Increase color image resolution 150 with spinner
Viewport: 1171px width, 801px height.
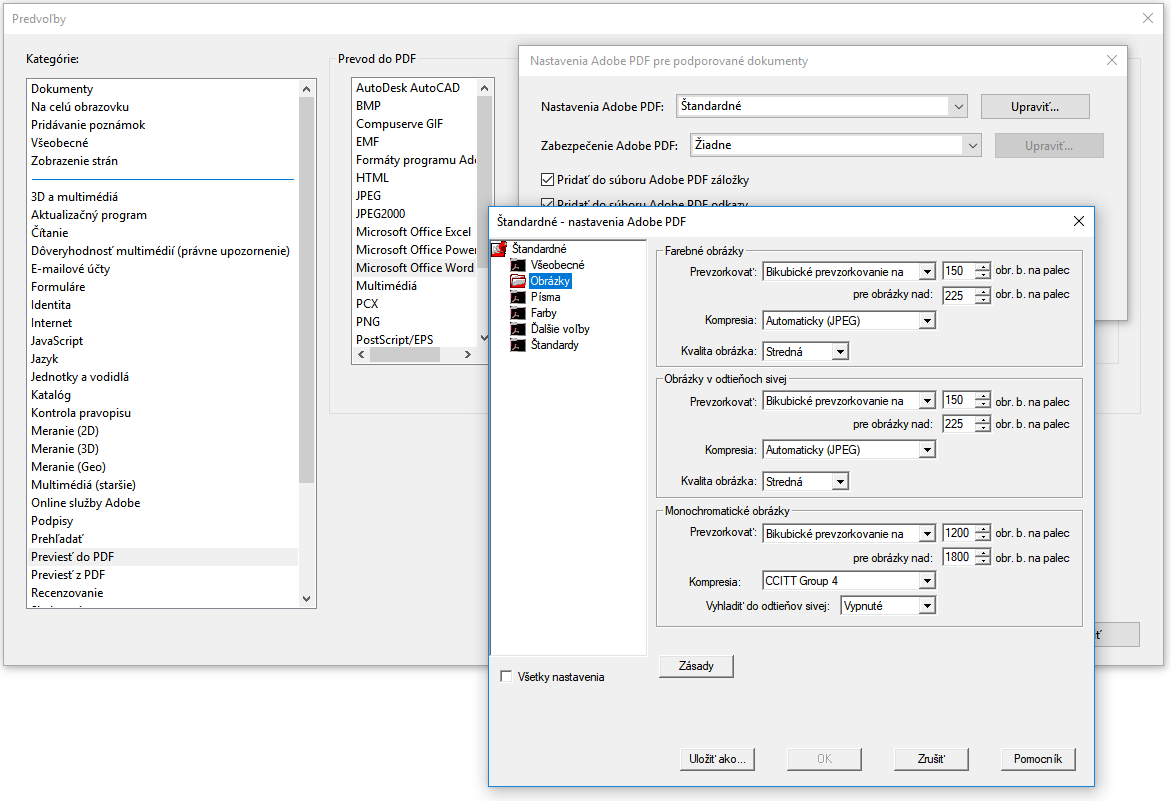tap(983, 267)
